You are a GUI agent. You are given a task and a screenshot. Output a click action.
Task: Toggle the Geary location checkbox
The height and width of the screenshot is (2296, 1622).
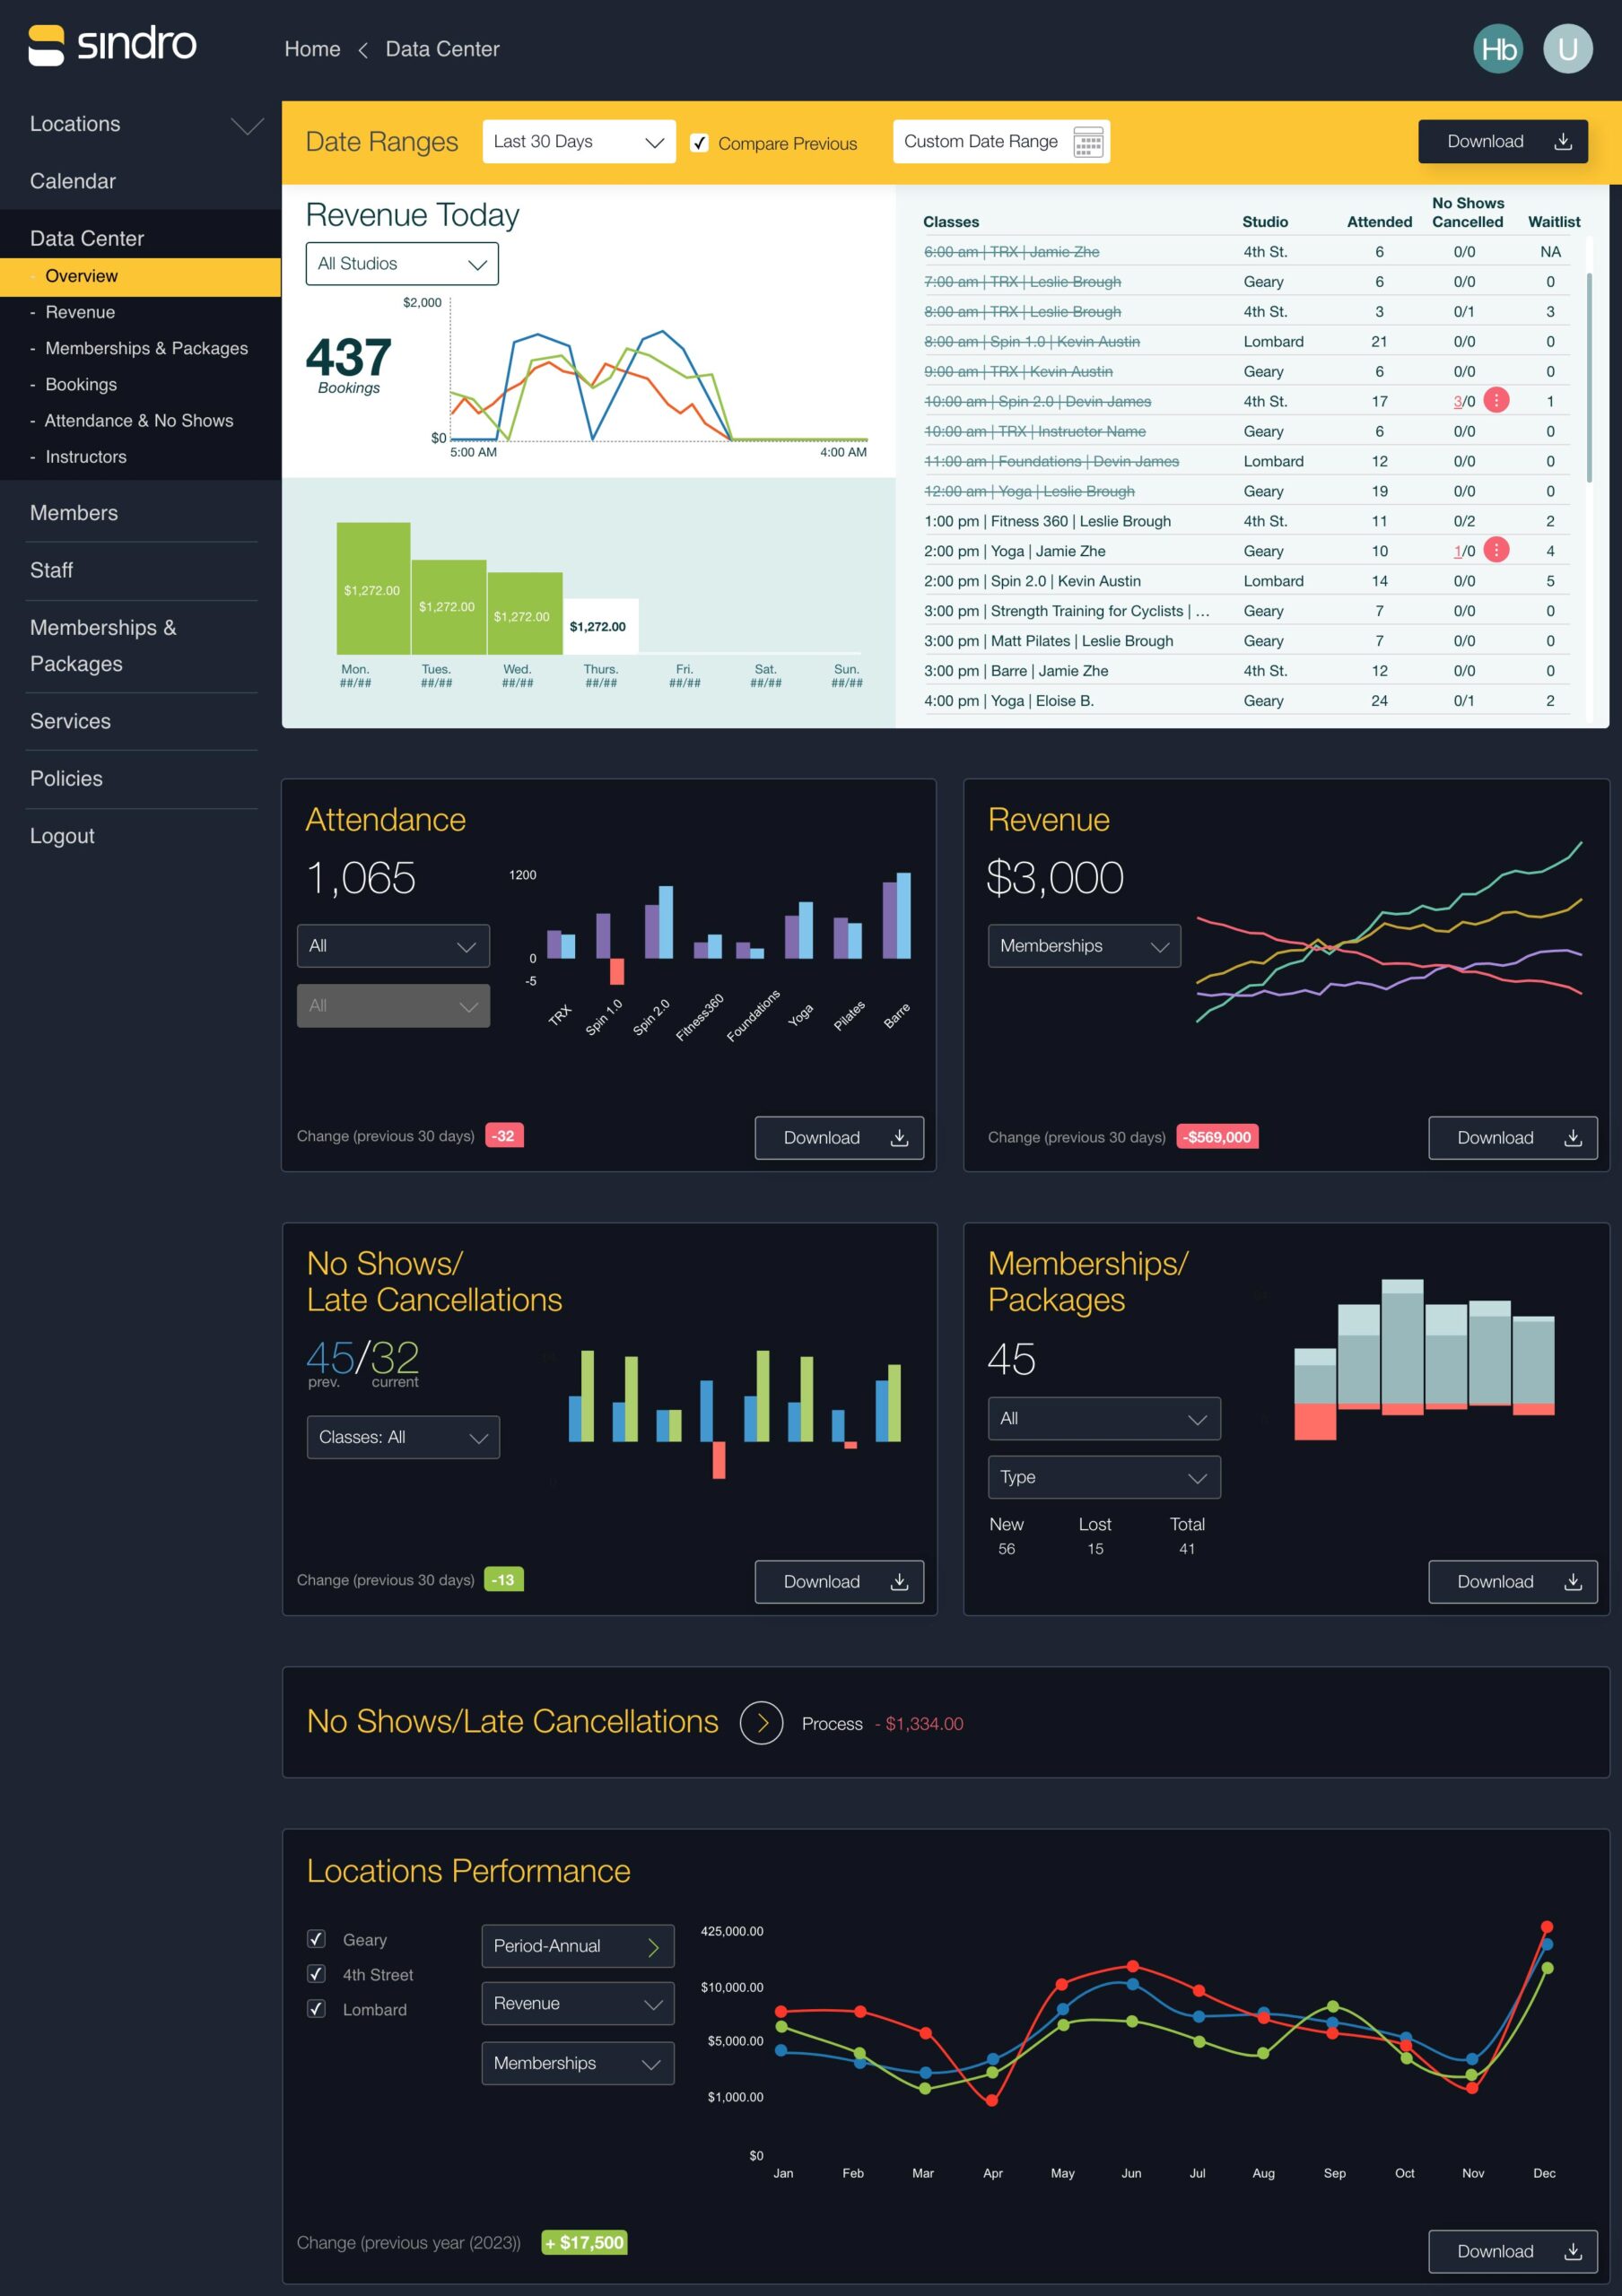[x=316, y=1939]
